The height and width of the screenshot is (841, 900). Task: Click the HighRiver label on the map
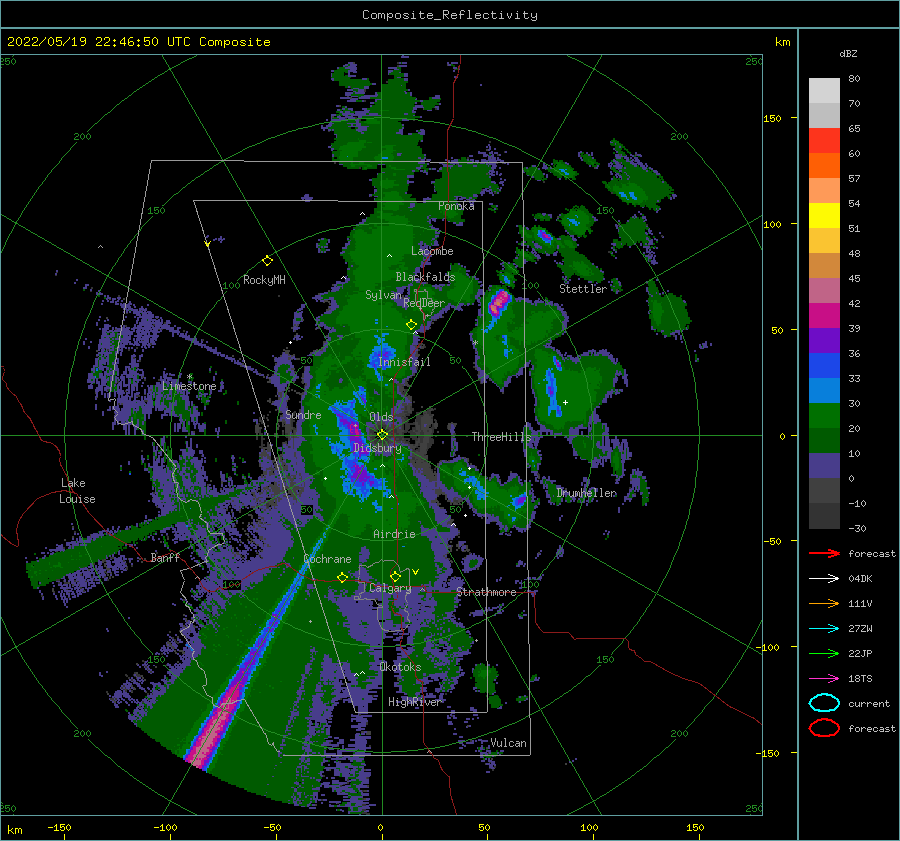pos(414,703)
